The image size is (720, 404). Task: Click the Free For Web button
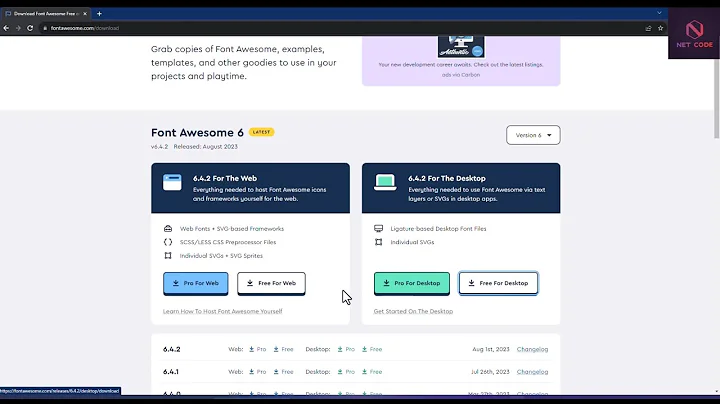(x=271, y=283)
